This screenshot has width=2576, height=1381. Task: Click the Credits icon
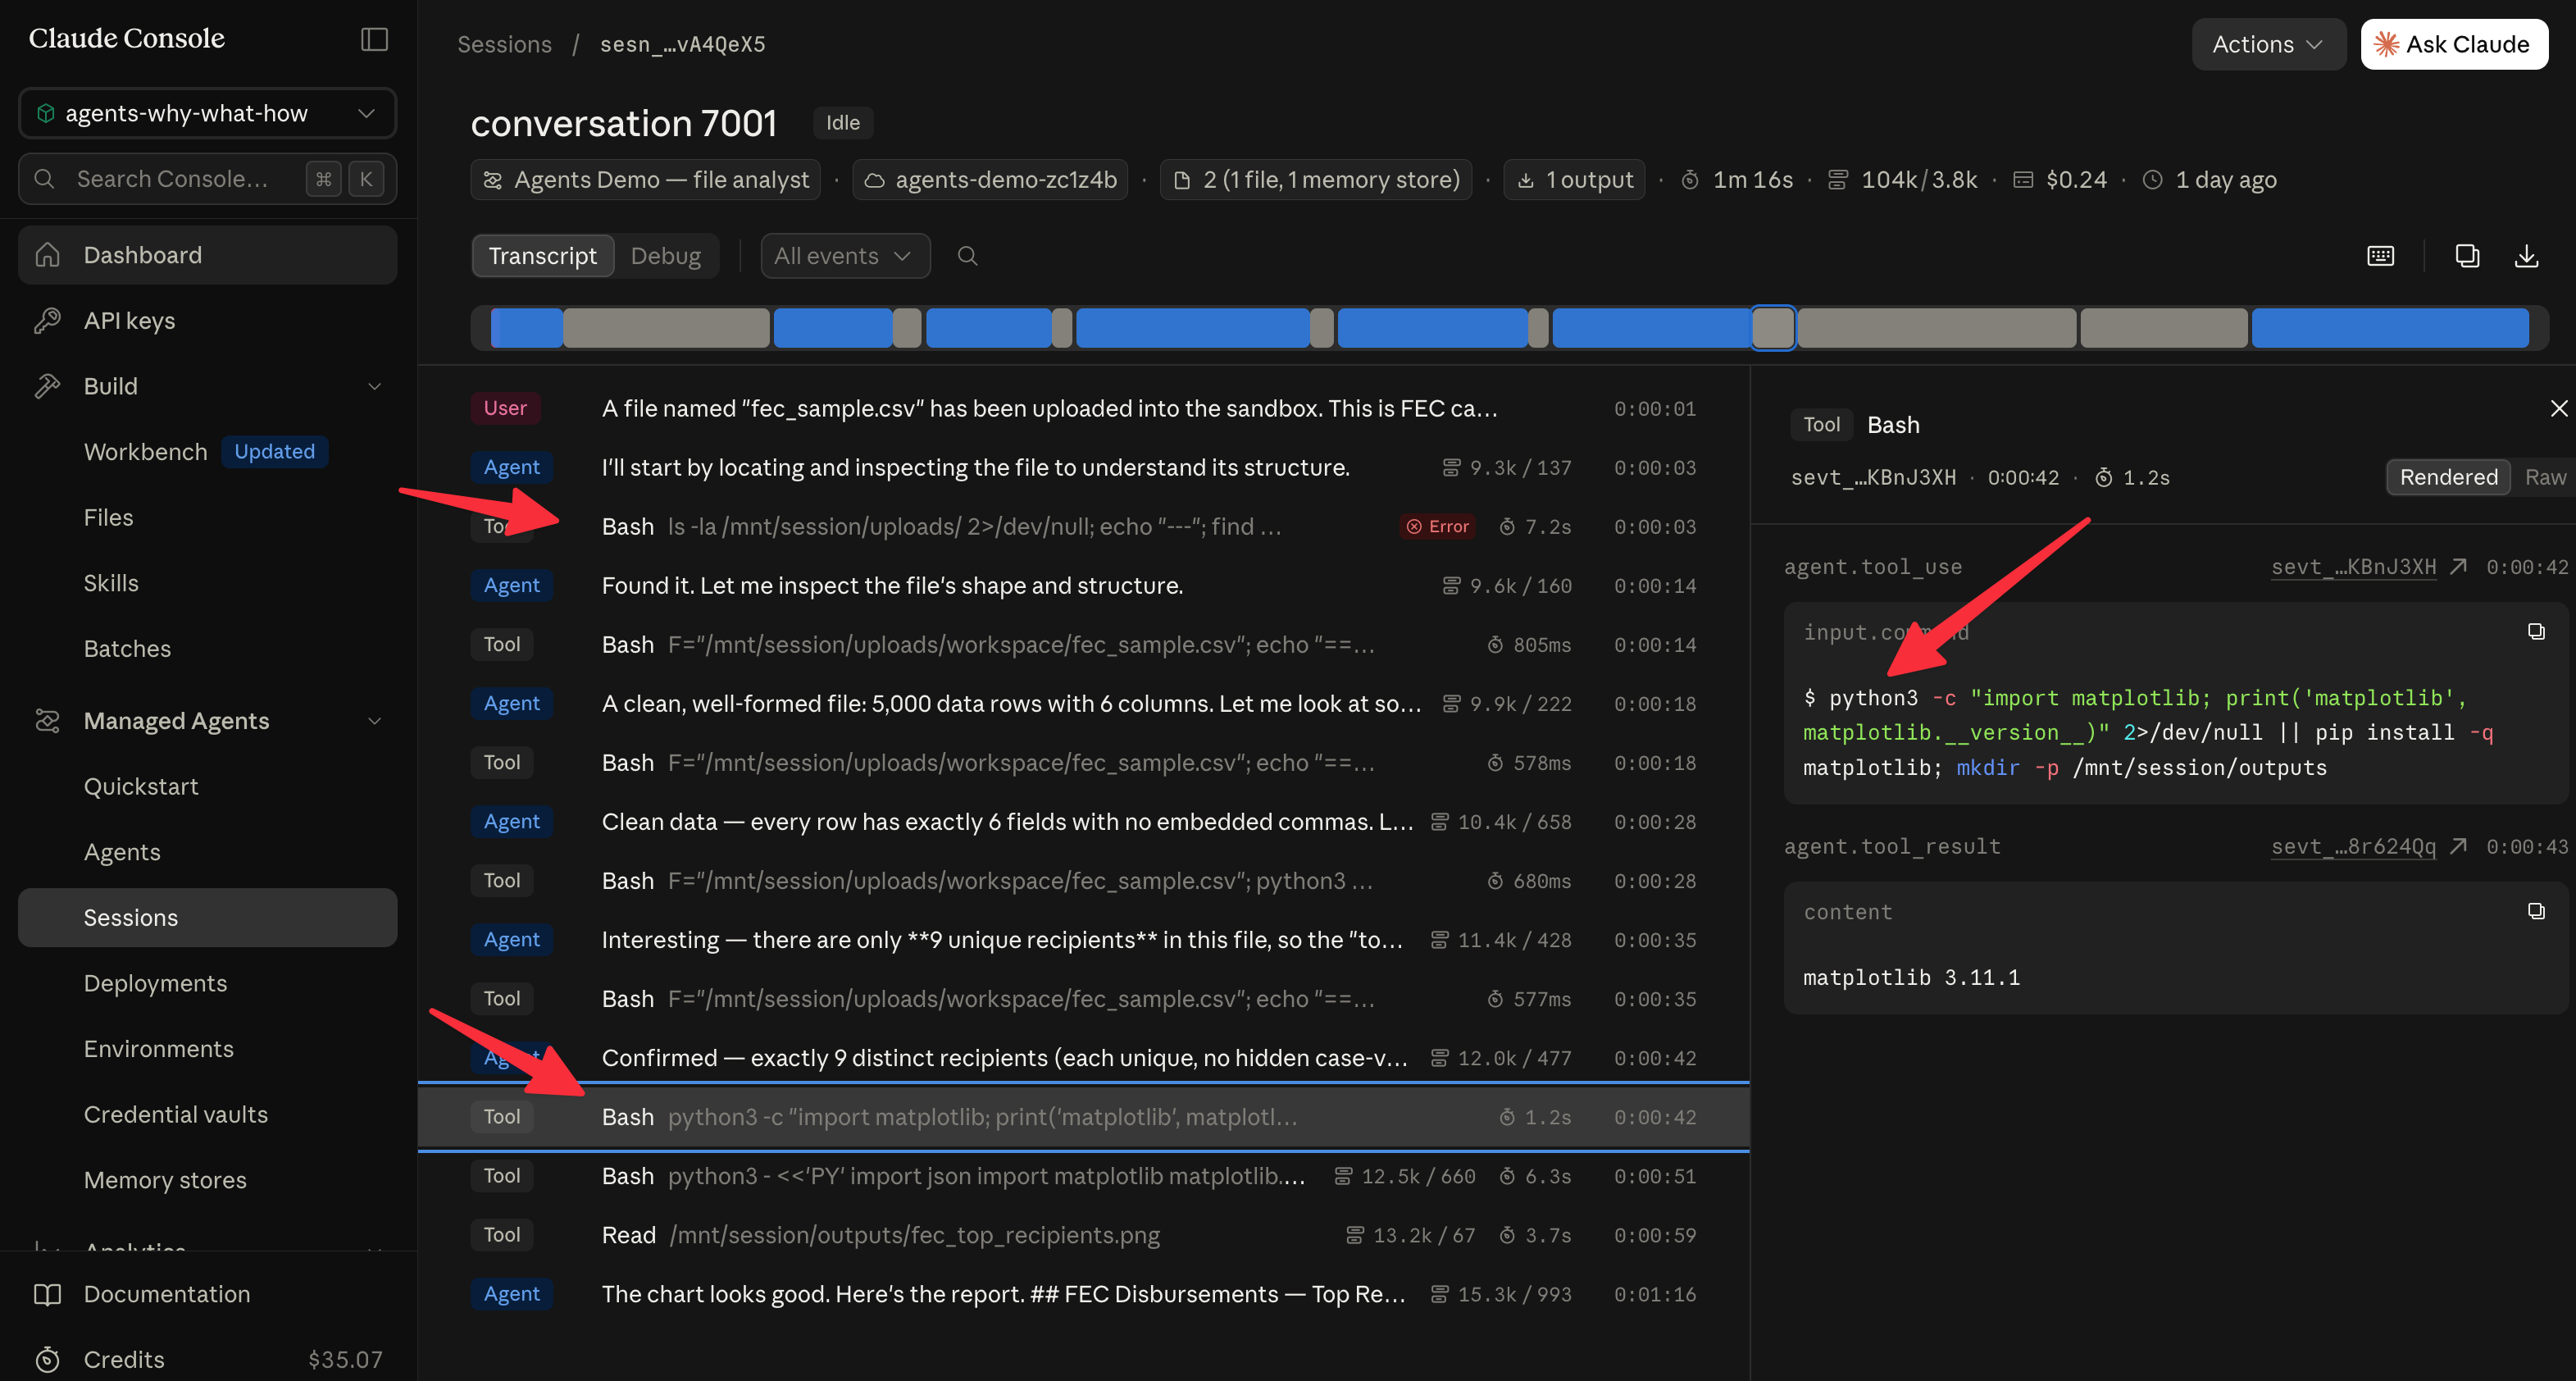tap(47, 1359)
